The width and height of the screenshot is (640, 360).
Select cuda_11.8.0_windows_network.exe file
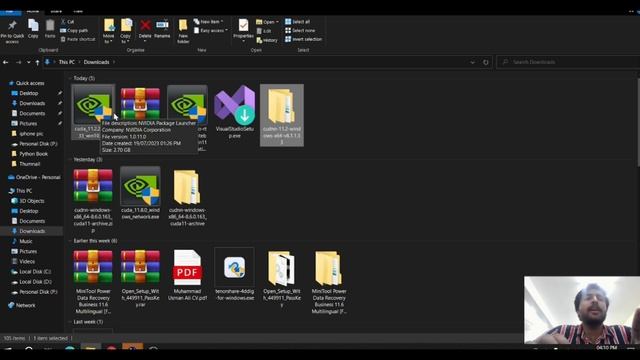coord(140,193)
